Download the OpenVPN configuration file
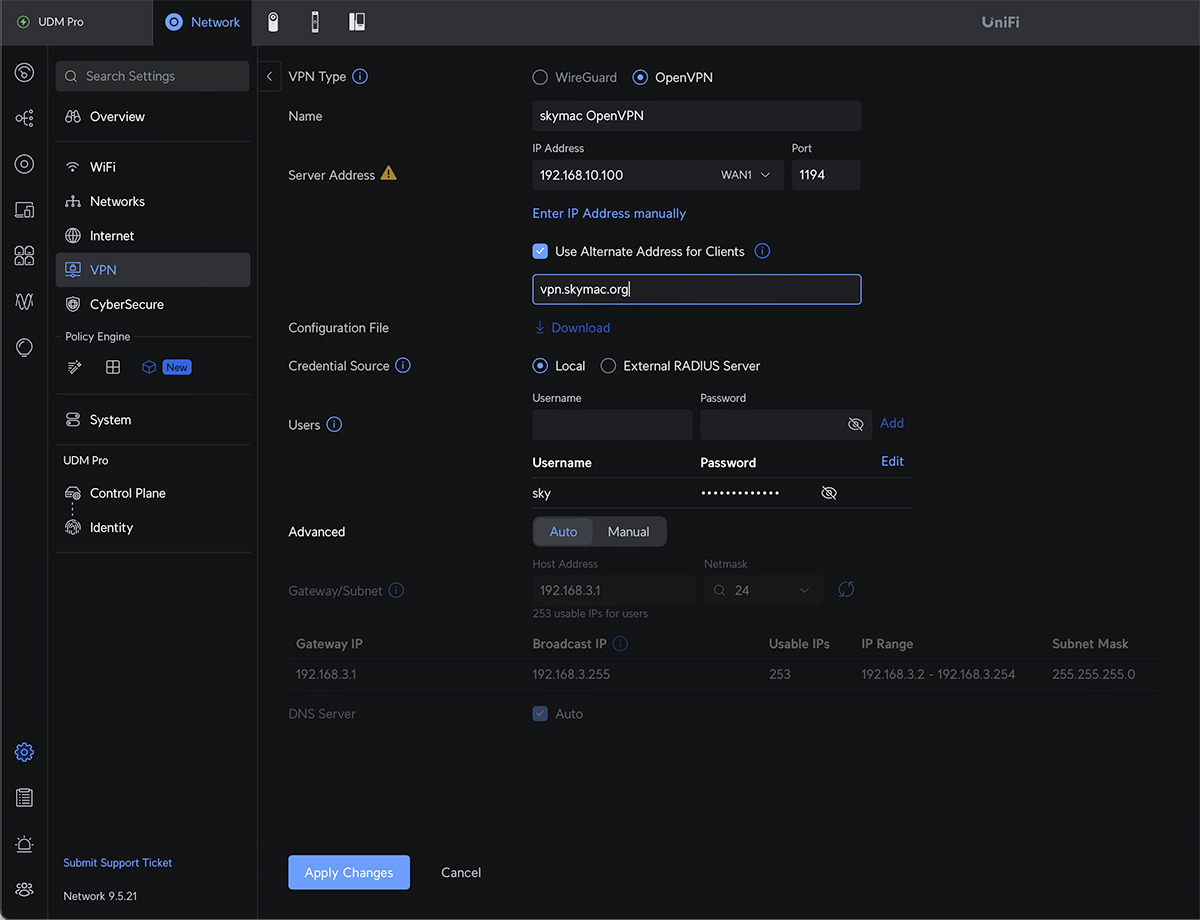Screen dimensions: 1200x920 coord(572,327)
